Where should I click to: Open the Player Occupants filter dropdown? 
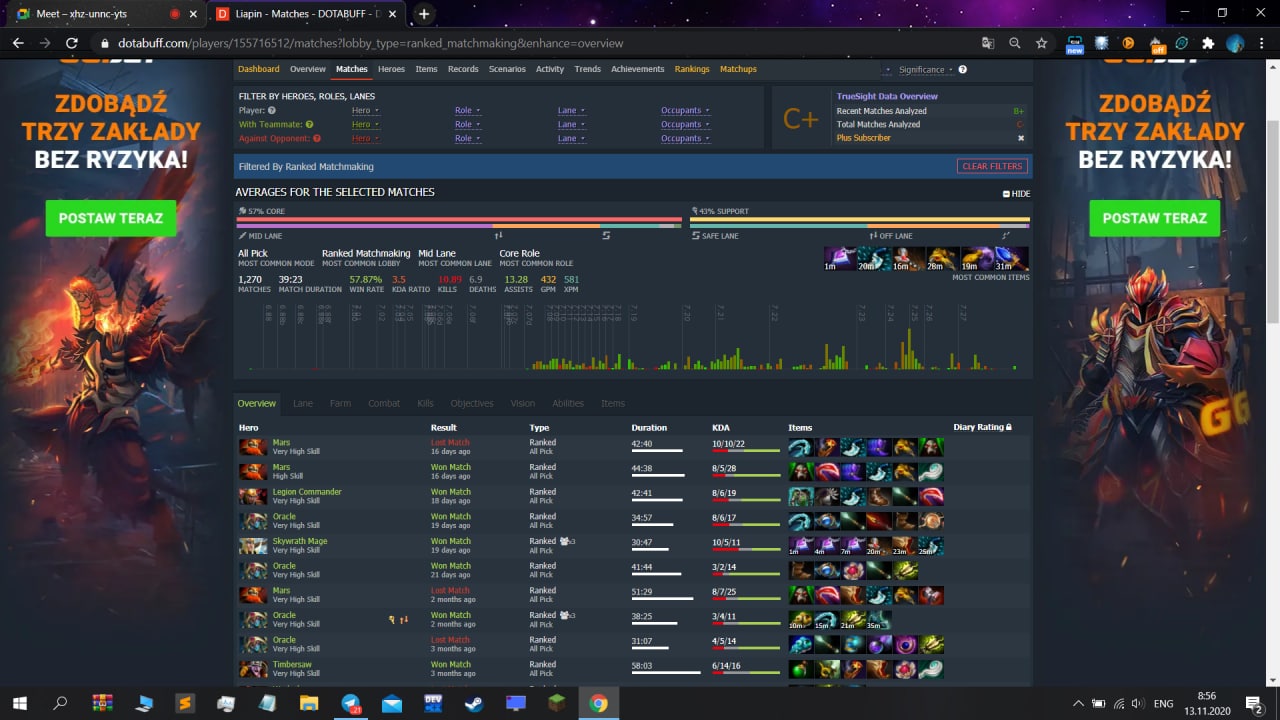tap(685, 111)
